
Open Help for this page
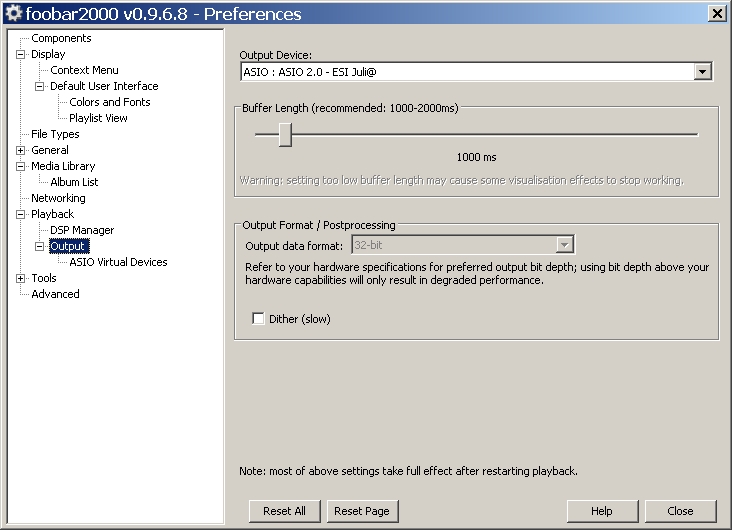coord(601,511)
